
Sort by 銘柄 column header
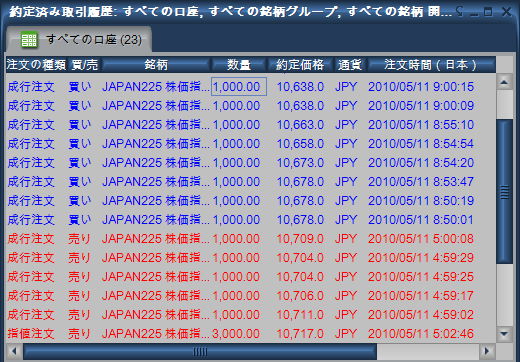[156, 64]
